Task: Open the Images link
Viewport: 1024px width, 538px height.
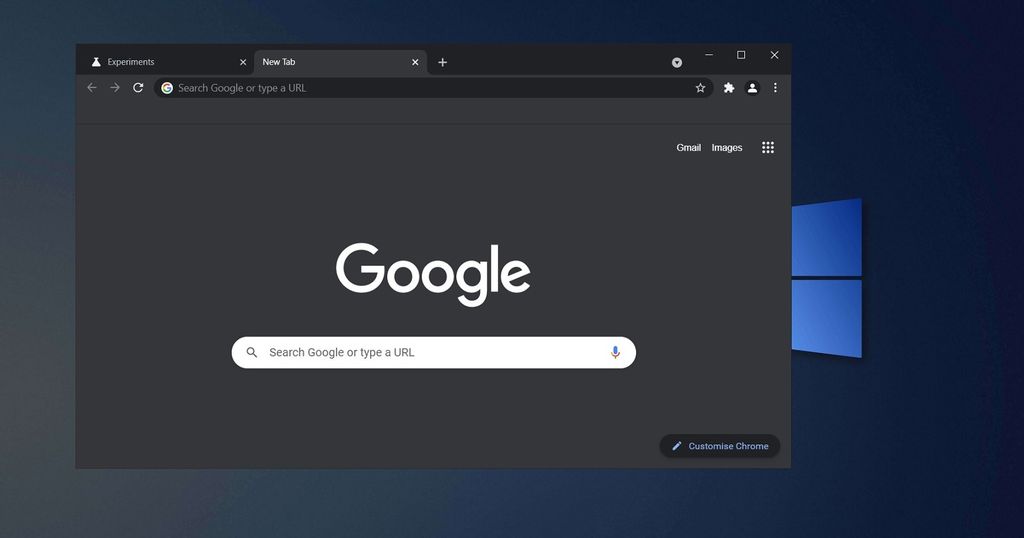Action: coord(727,148)
